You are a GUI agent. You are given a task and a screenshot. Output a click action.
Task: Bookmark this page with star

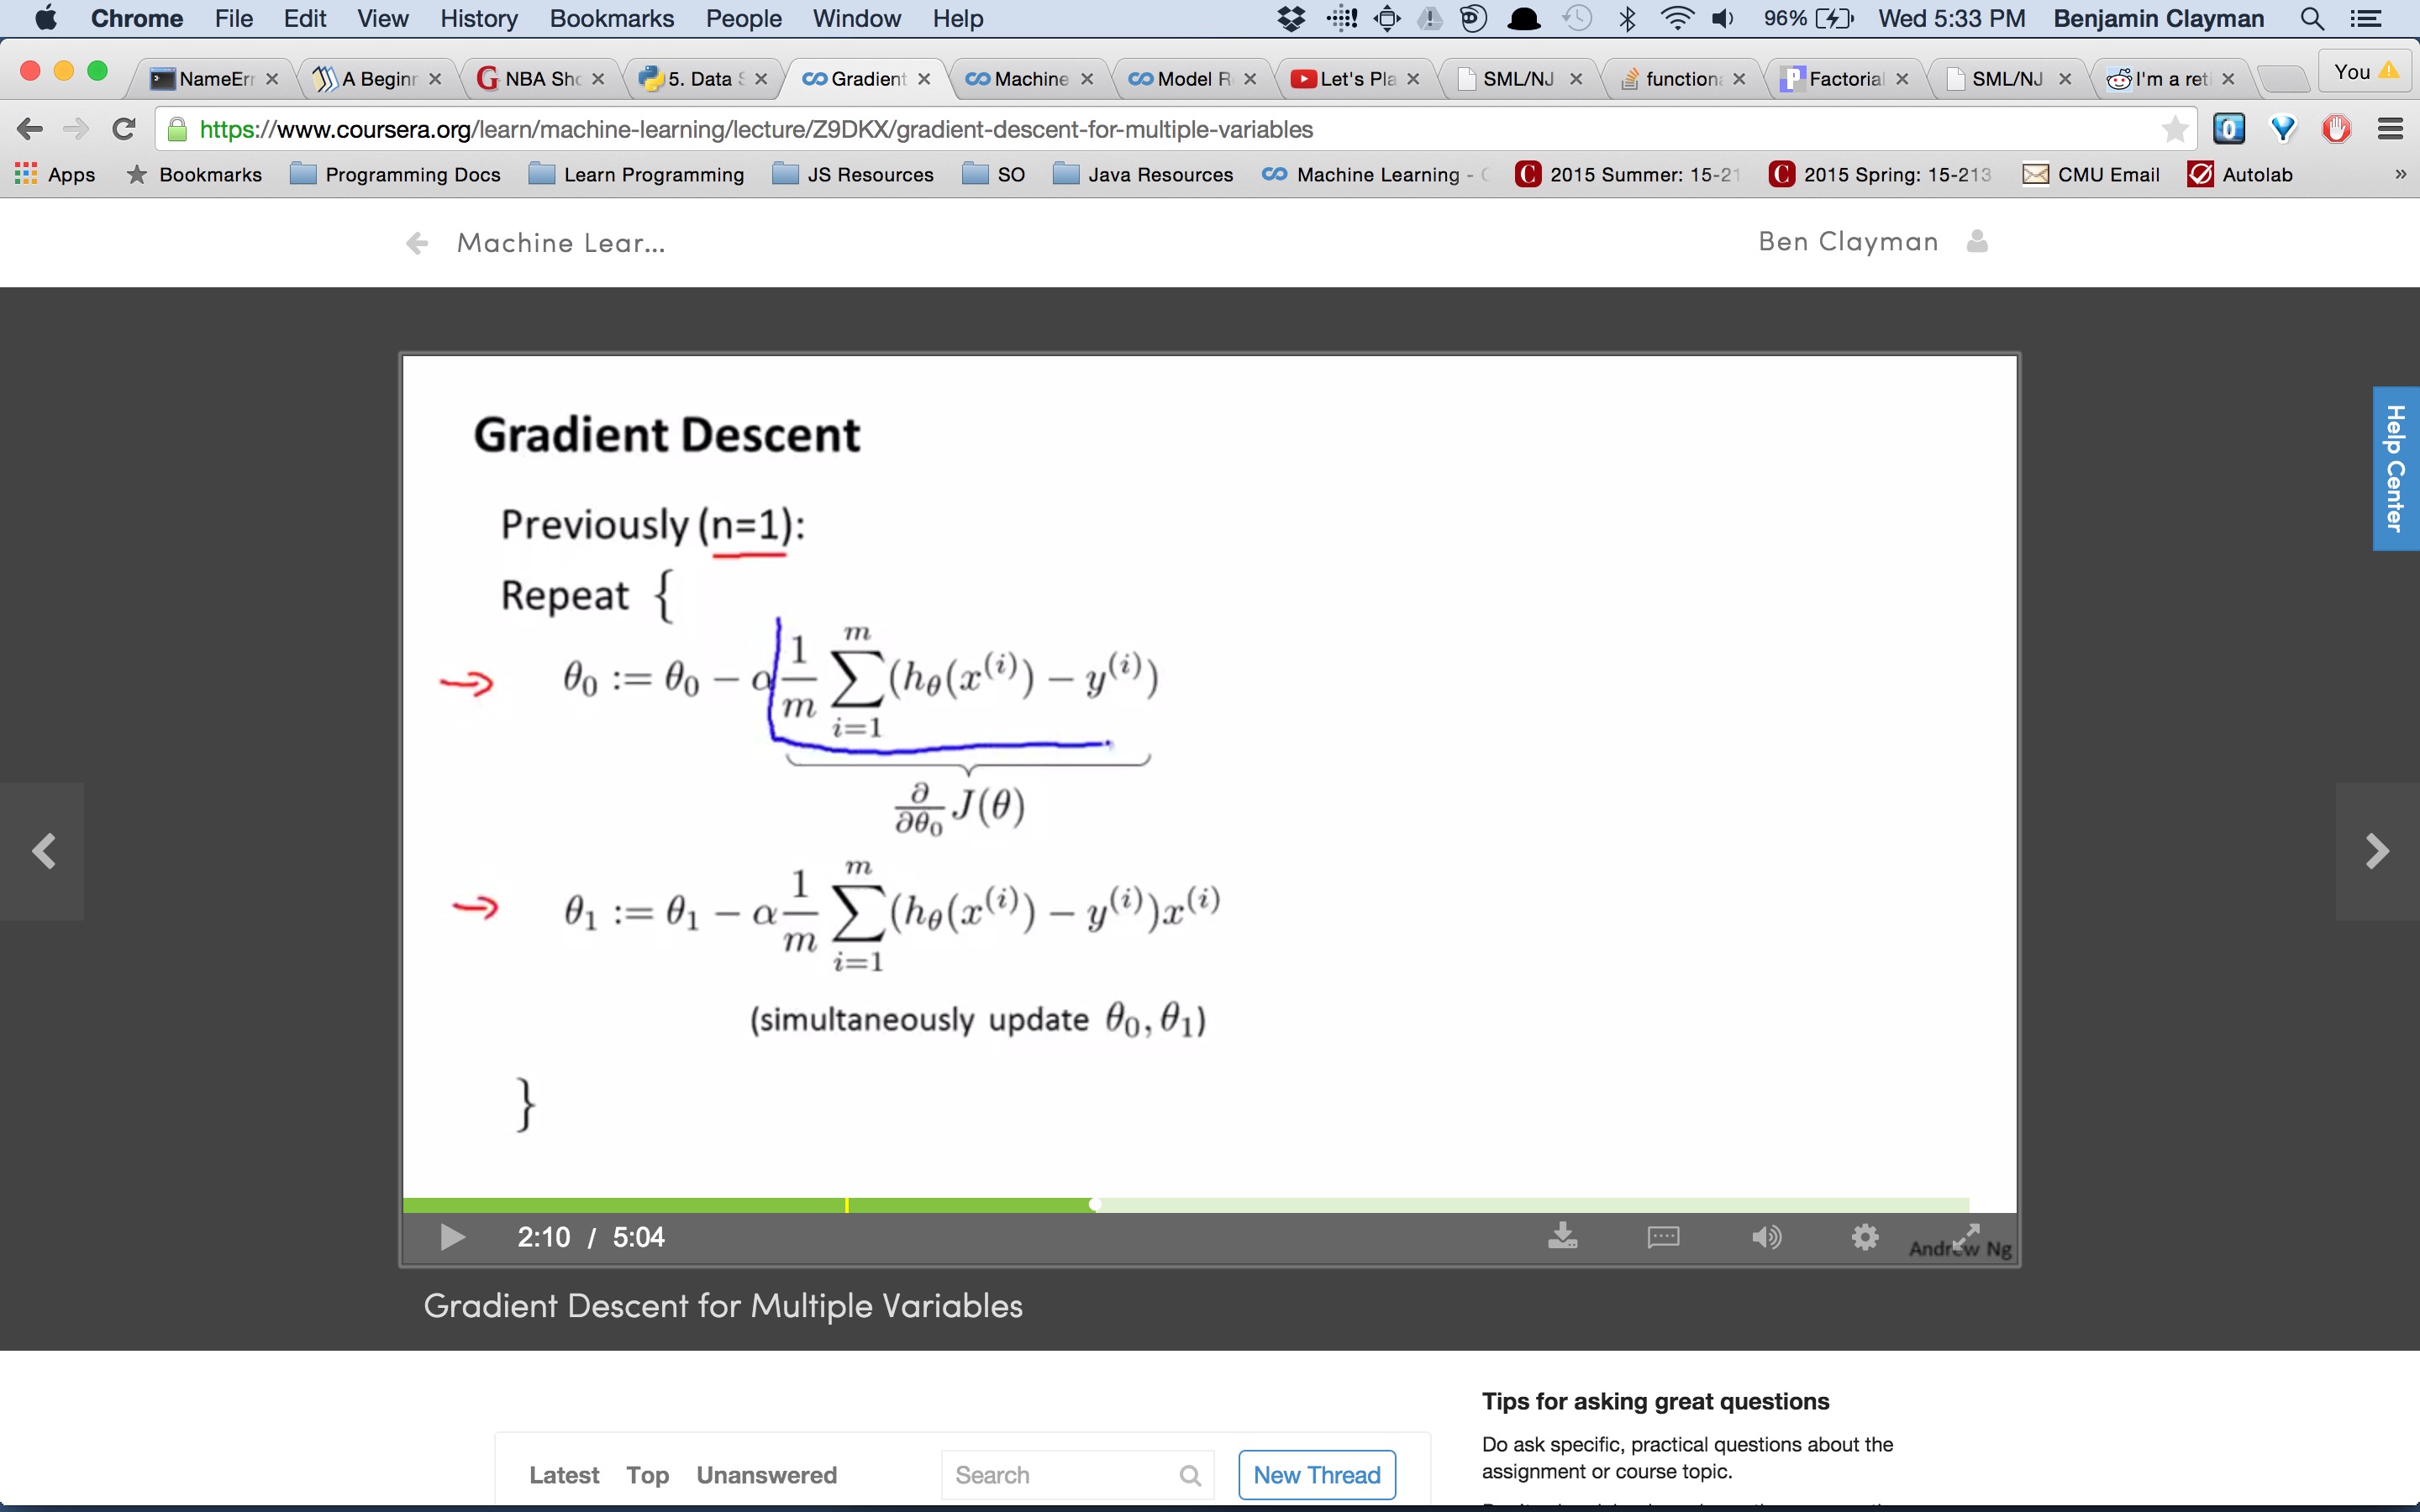click(x=2174, y=129)
